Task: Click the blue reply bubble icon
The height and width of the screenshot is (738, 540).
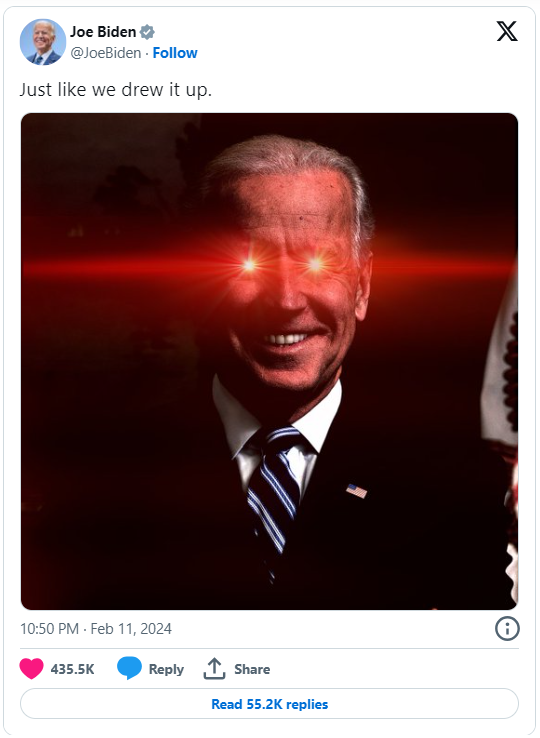Action: [x=129, y=668]
